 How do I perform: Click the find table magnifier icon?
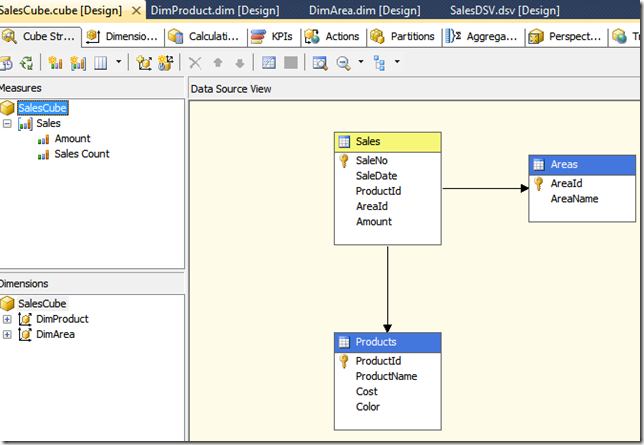click(320, 62)
